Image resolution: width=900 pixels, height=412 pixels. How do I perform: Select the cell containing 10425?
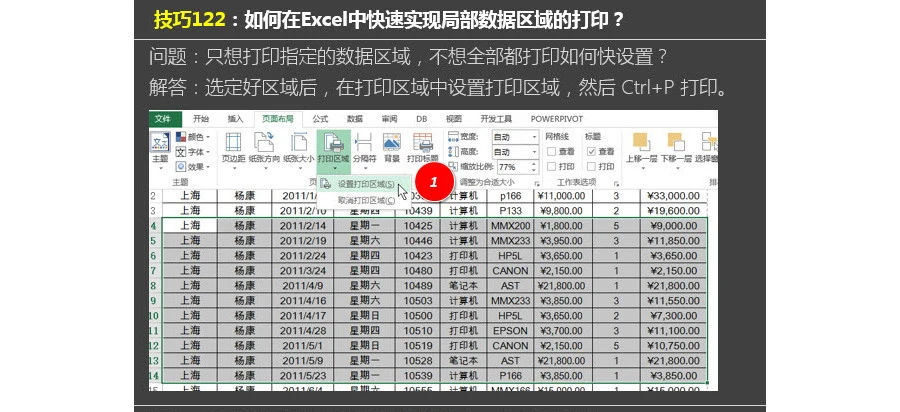(418, 226)
